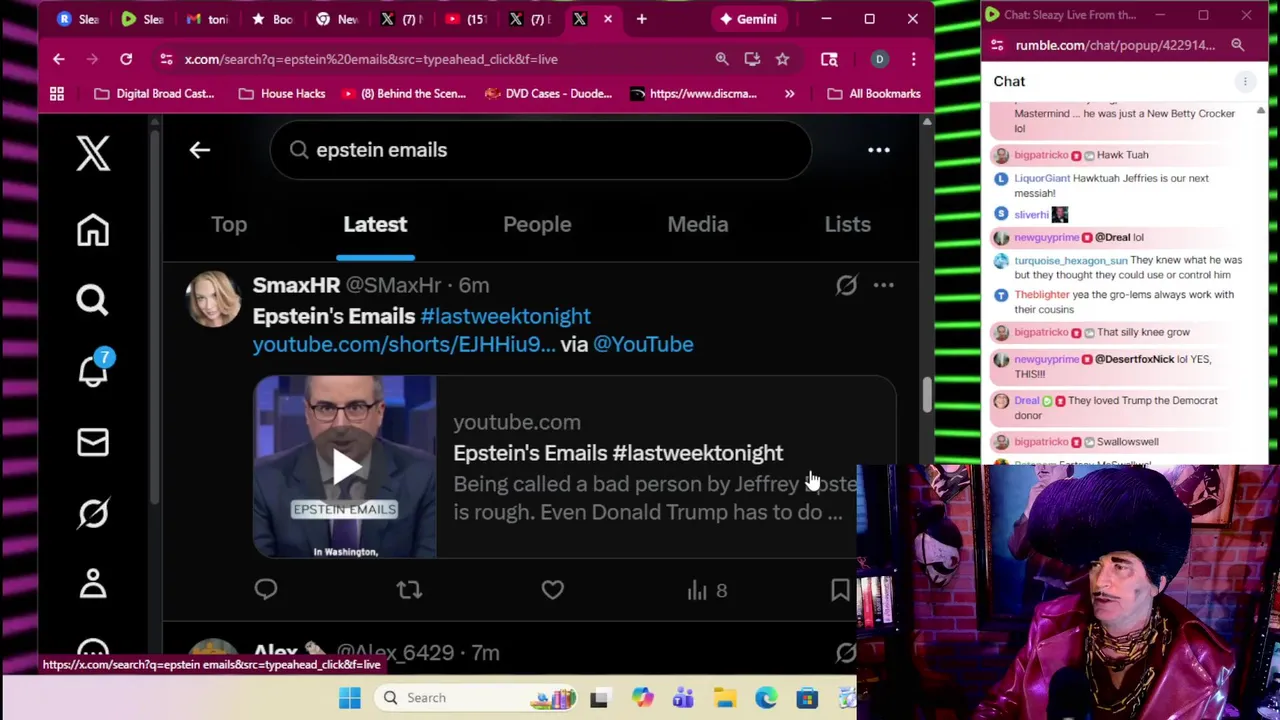
Task: Open Notifications bell with 7 badge
Action: coord(93,369)
